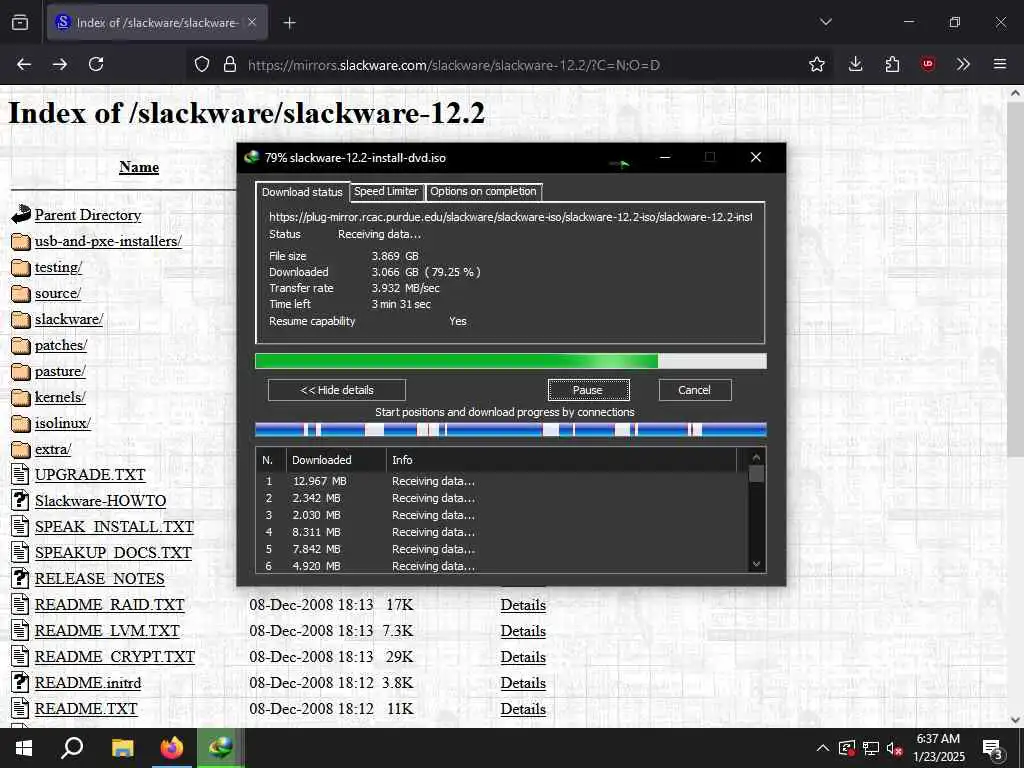The image size is (1024, 768).
Task: Open Windows Start menu
Action: coord(24,748)
